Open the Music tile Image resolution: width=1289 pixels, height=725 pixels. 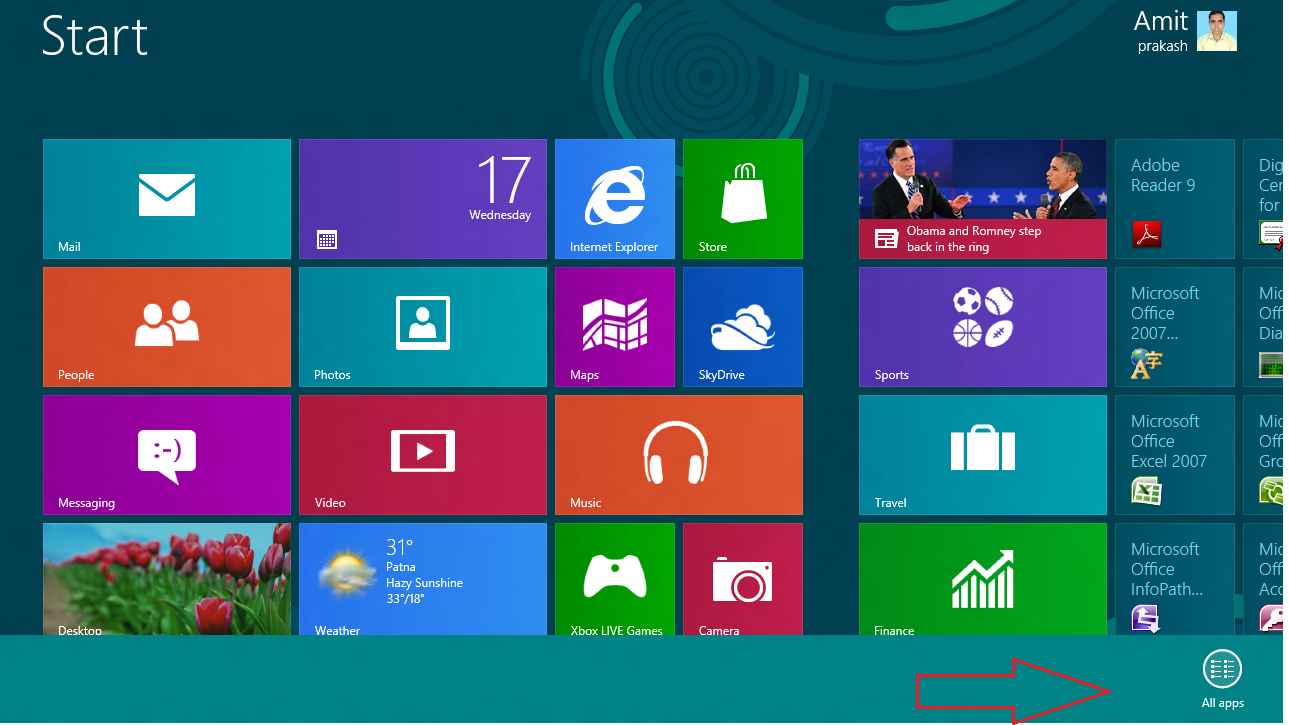point(679,455)
